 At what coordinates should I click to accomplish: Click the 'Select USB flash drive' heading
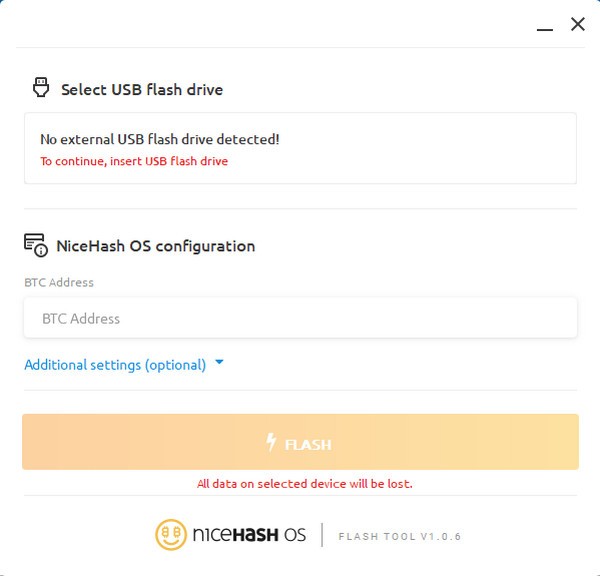tap(142, 90)
